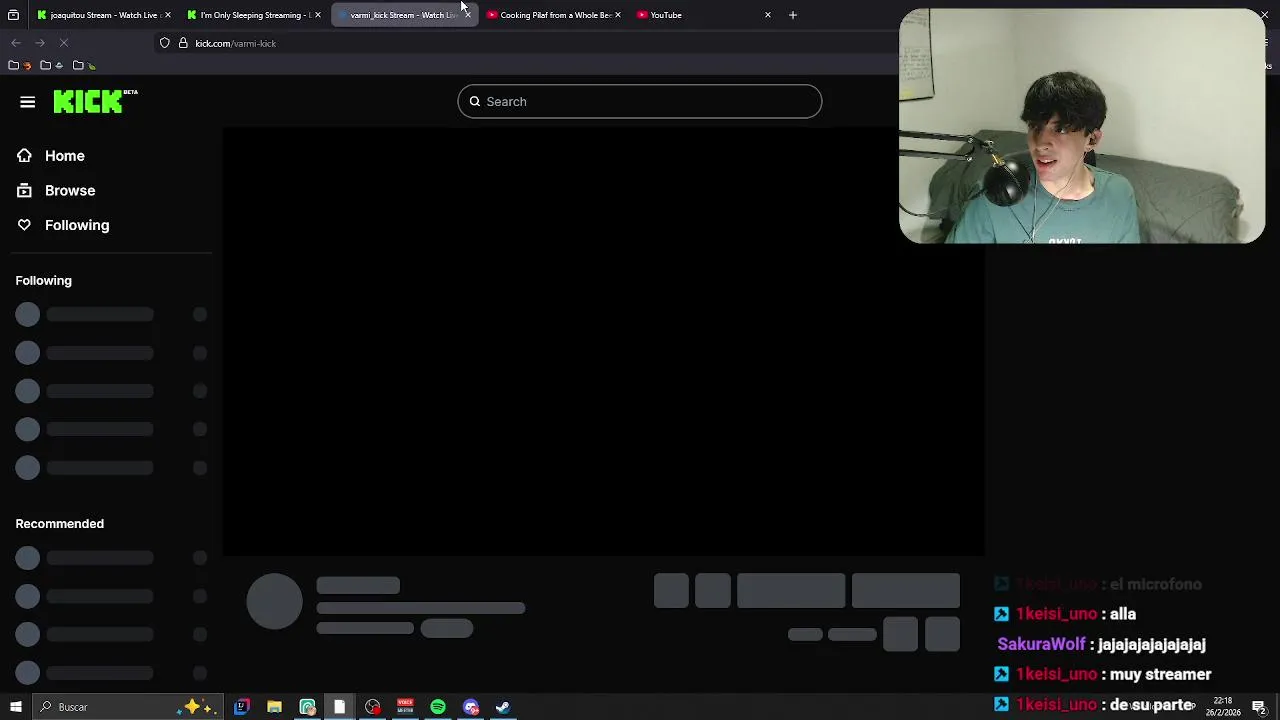The height and width of the screenshot is (720, 1280).
Task: Go forward with the browser forward arrow
Action: click(x=40, y=43)
